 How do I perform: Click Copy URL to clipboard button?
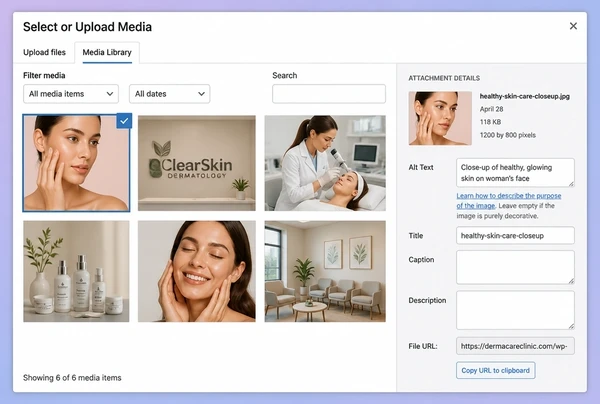496,370
